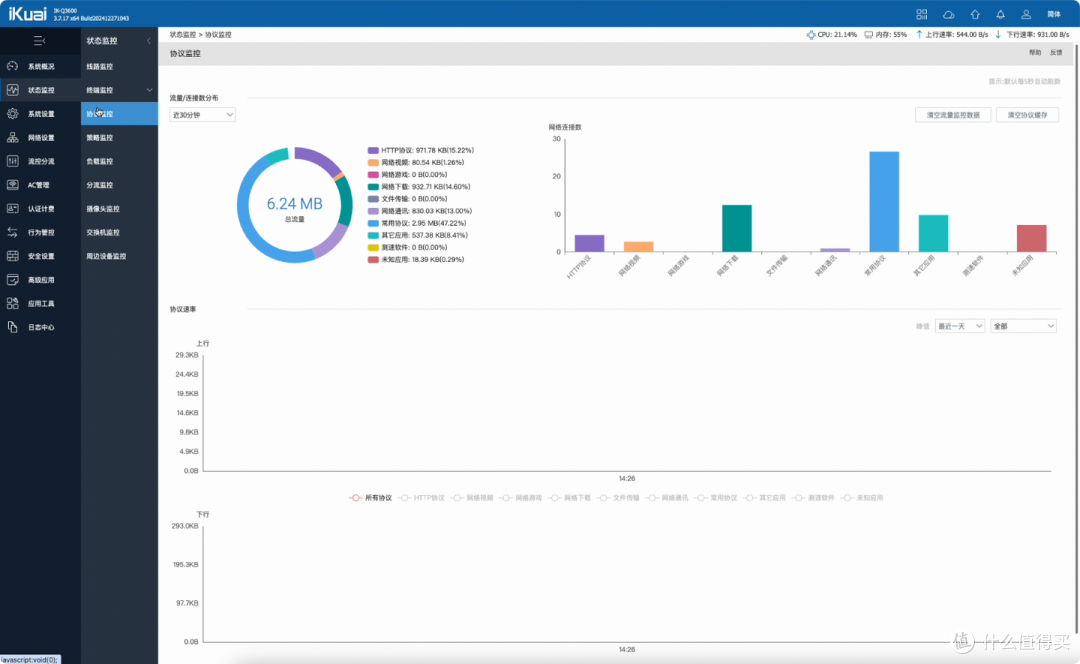The image size is (1080, 664).
Task: Open the notification bell
Action: point(1000,14)
